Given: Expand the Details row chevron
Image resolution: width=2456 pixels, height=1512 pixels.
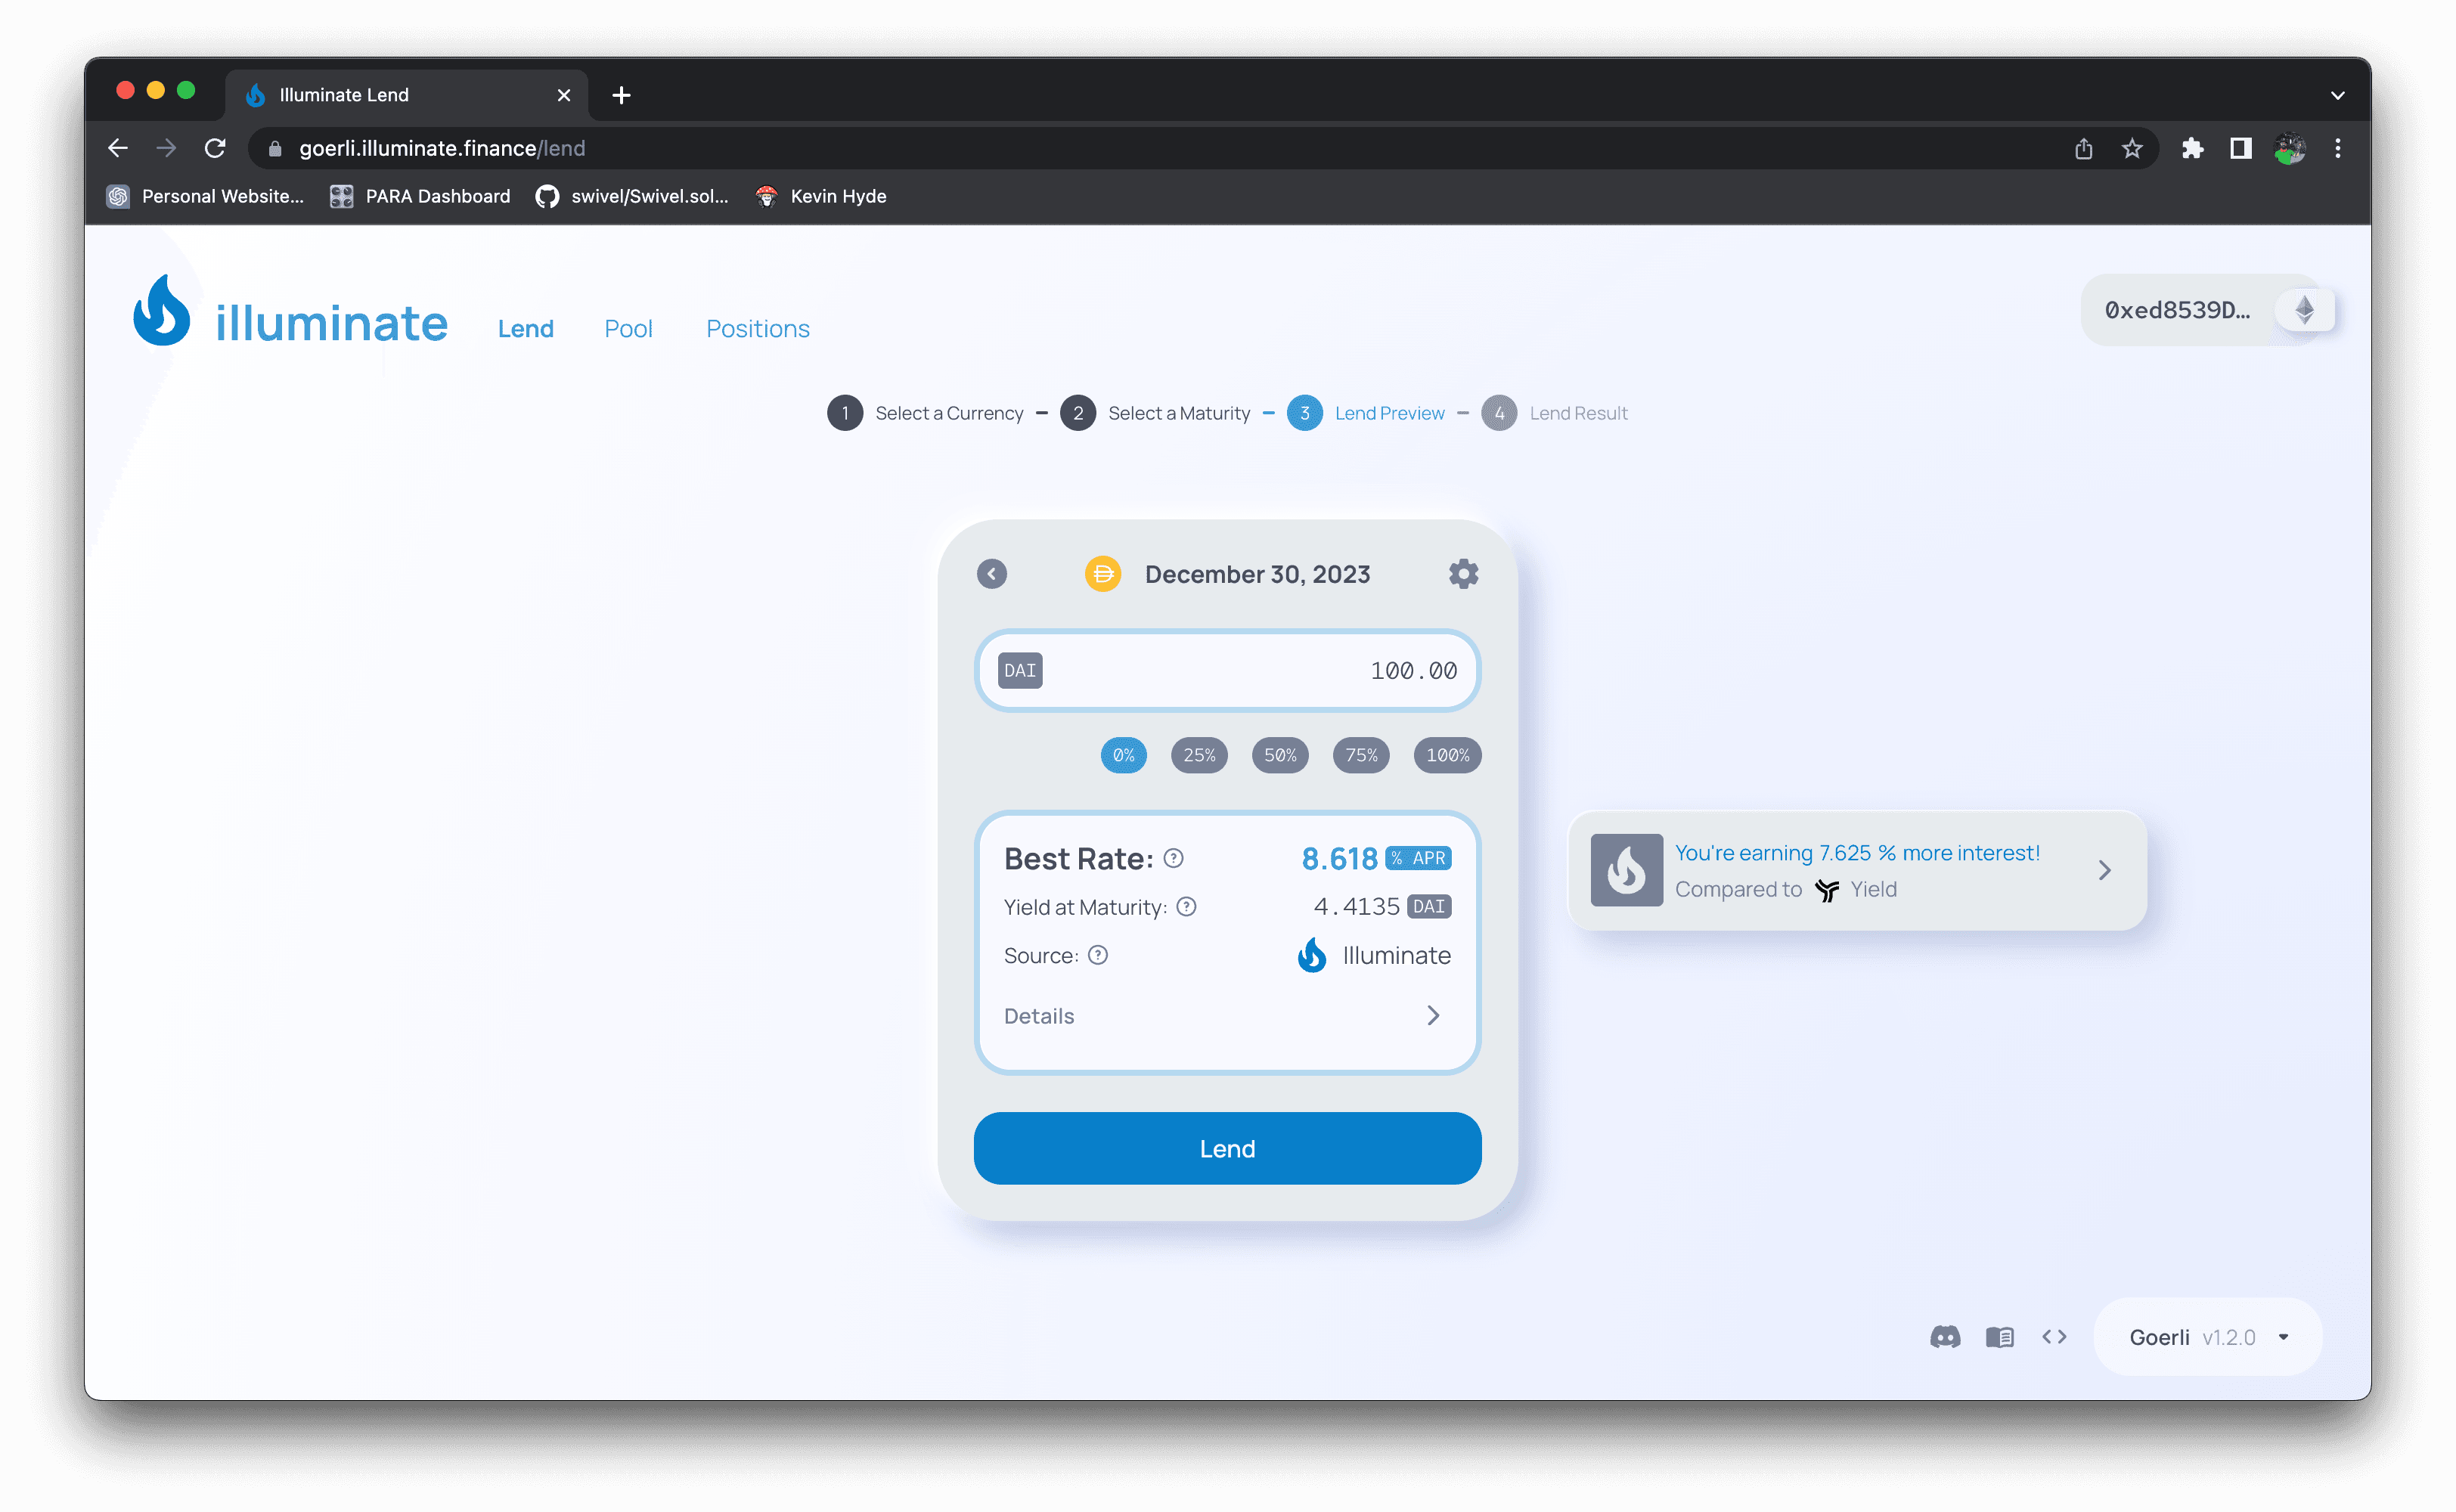Looking at the screenshot, I should click(x=1433, y=1016).
